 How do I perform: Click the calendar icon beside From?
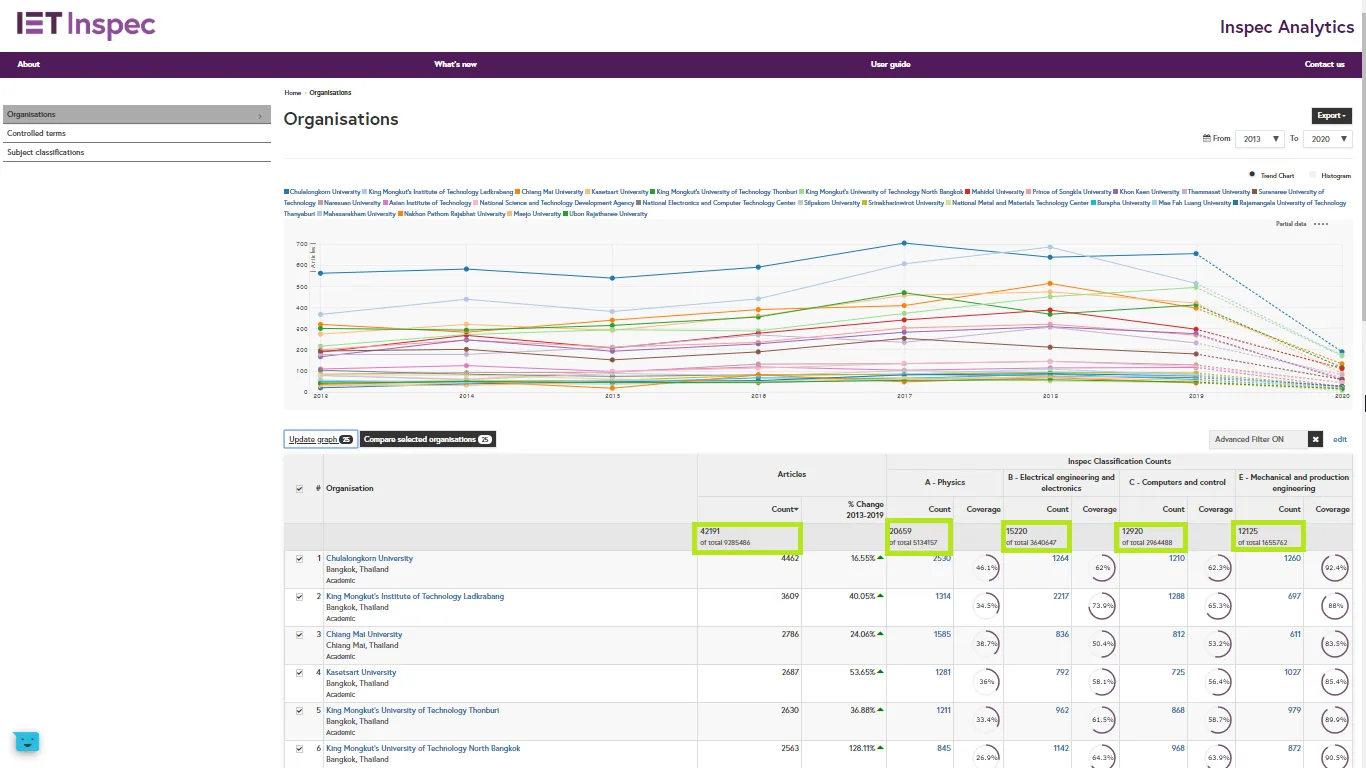(x=1206, y=139)
